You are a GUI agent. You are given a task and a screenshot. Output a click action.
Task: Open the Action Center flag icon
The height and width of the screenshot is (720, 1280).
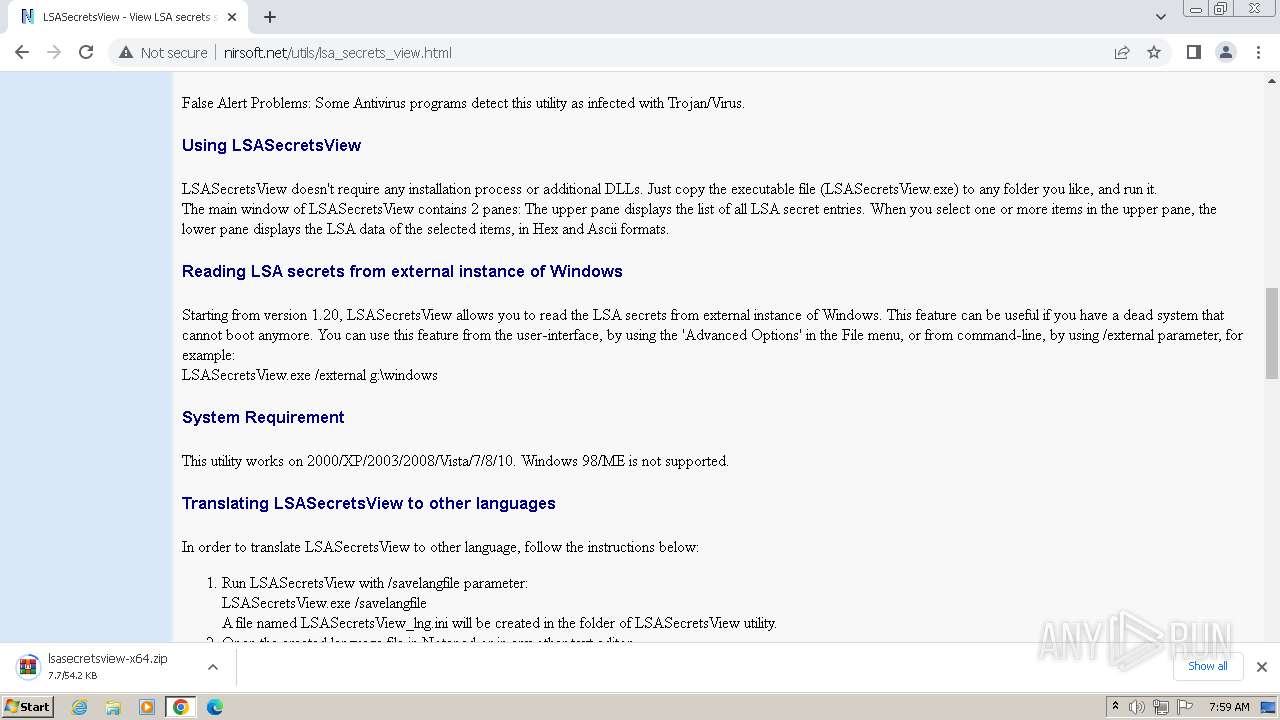pos(1184,707)
